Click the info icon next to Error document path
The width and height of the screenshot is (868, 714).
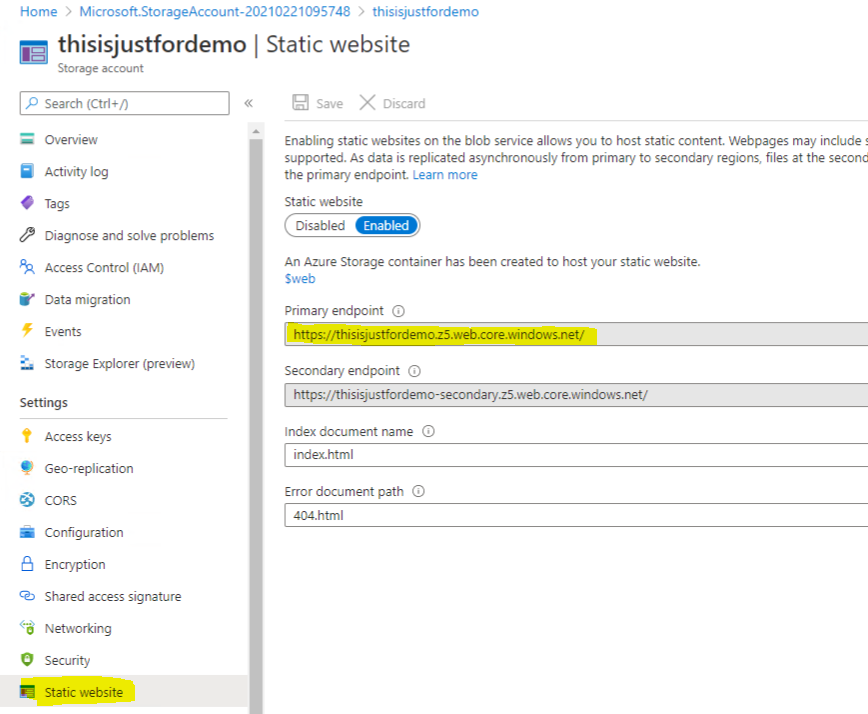coord(418,491)
